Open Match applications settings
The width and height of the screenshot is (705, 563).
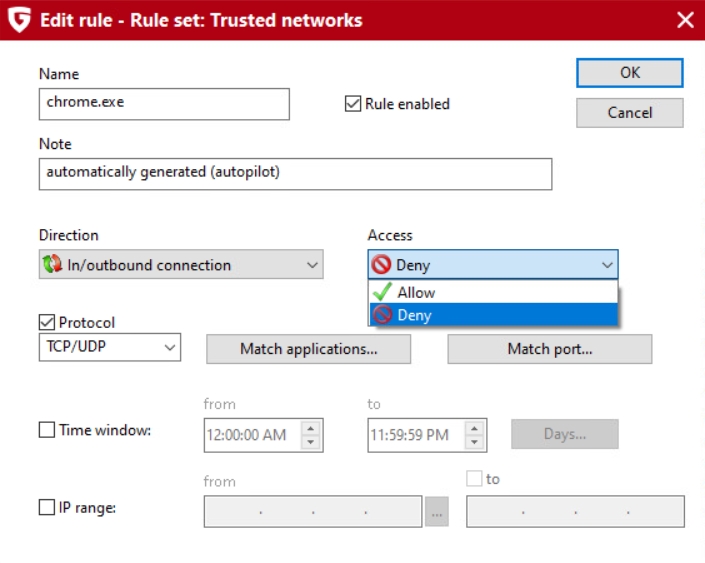[x=308, y=349]
